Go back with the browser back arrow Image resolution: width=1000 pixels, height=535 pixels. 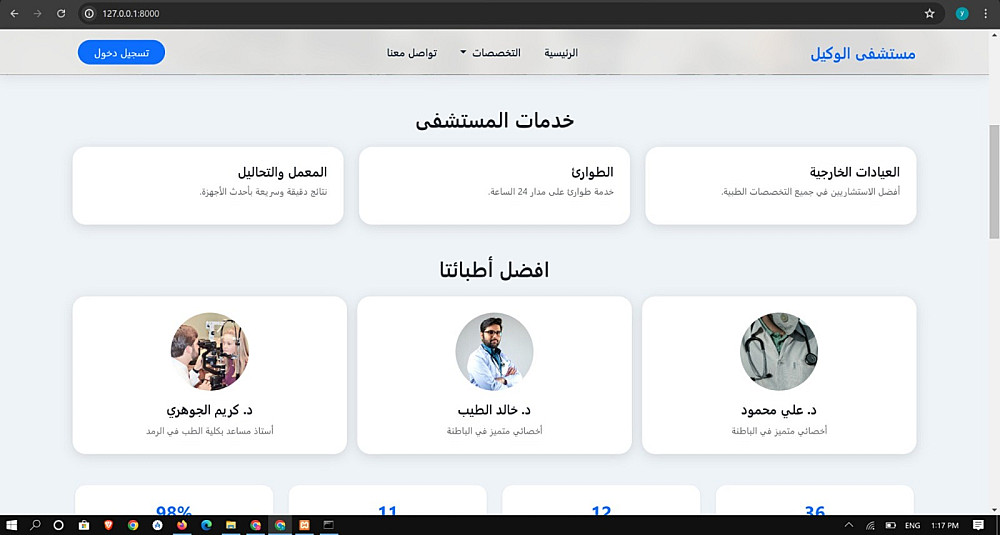tap(14, 13)
